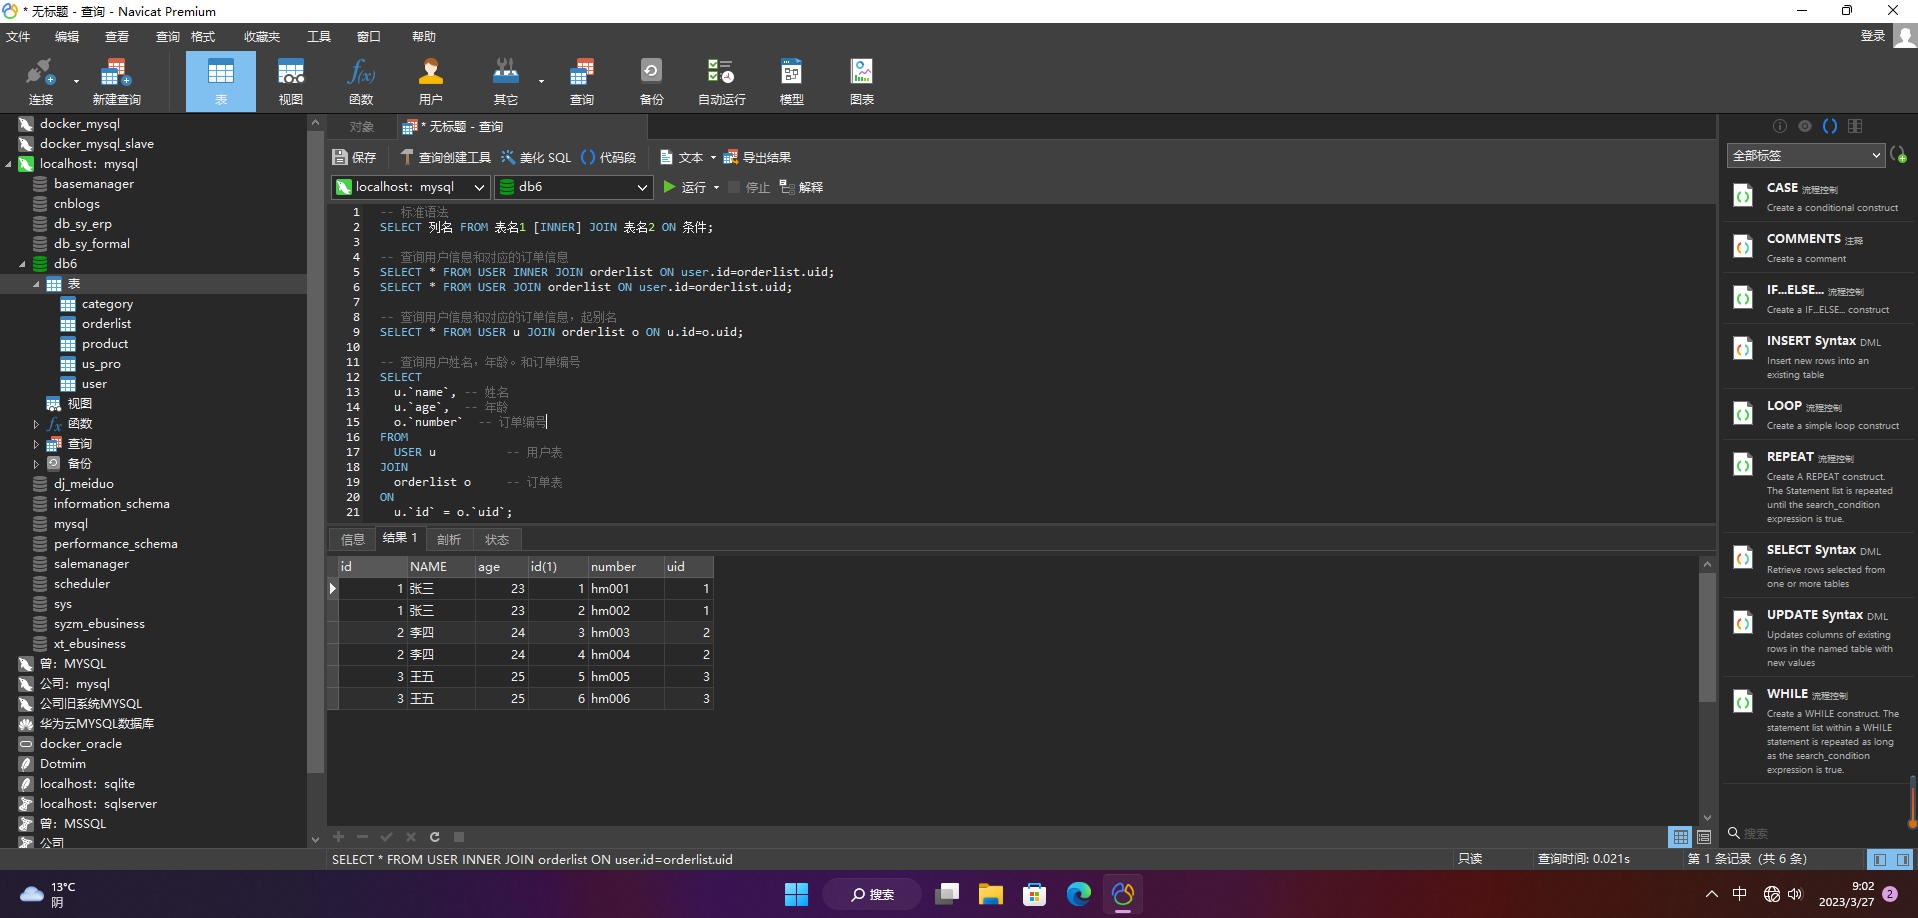Insert the WHILE snippet
The height and width of the screenshot is (918, 1918).
[x=1817, y=731]
